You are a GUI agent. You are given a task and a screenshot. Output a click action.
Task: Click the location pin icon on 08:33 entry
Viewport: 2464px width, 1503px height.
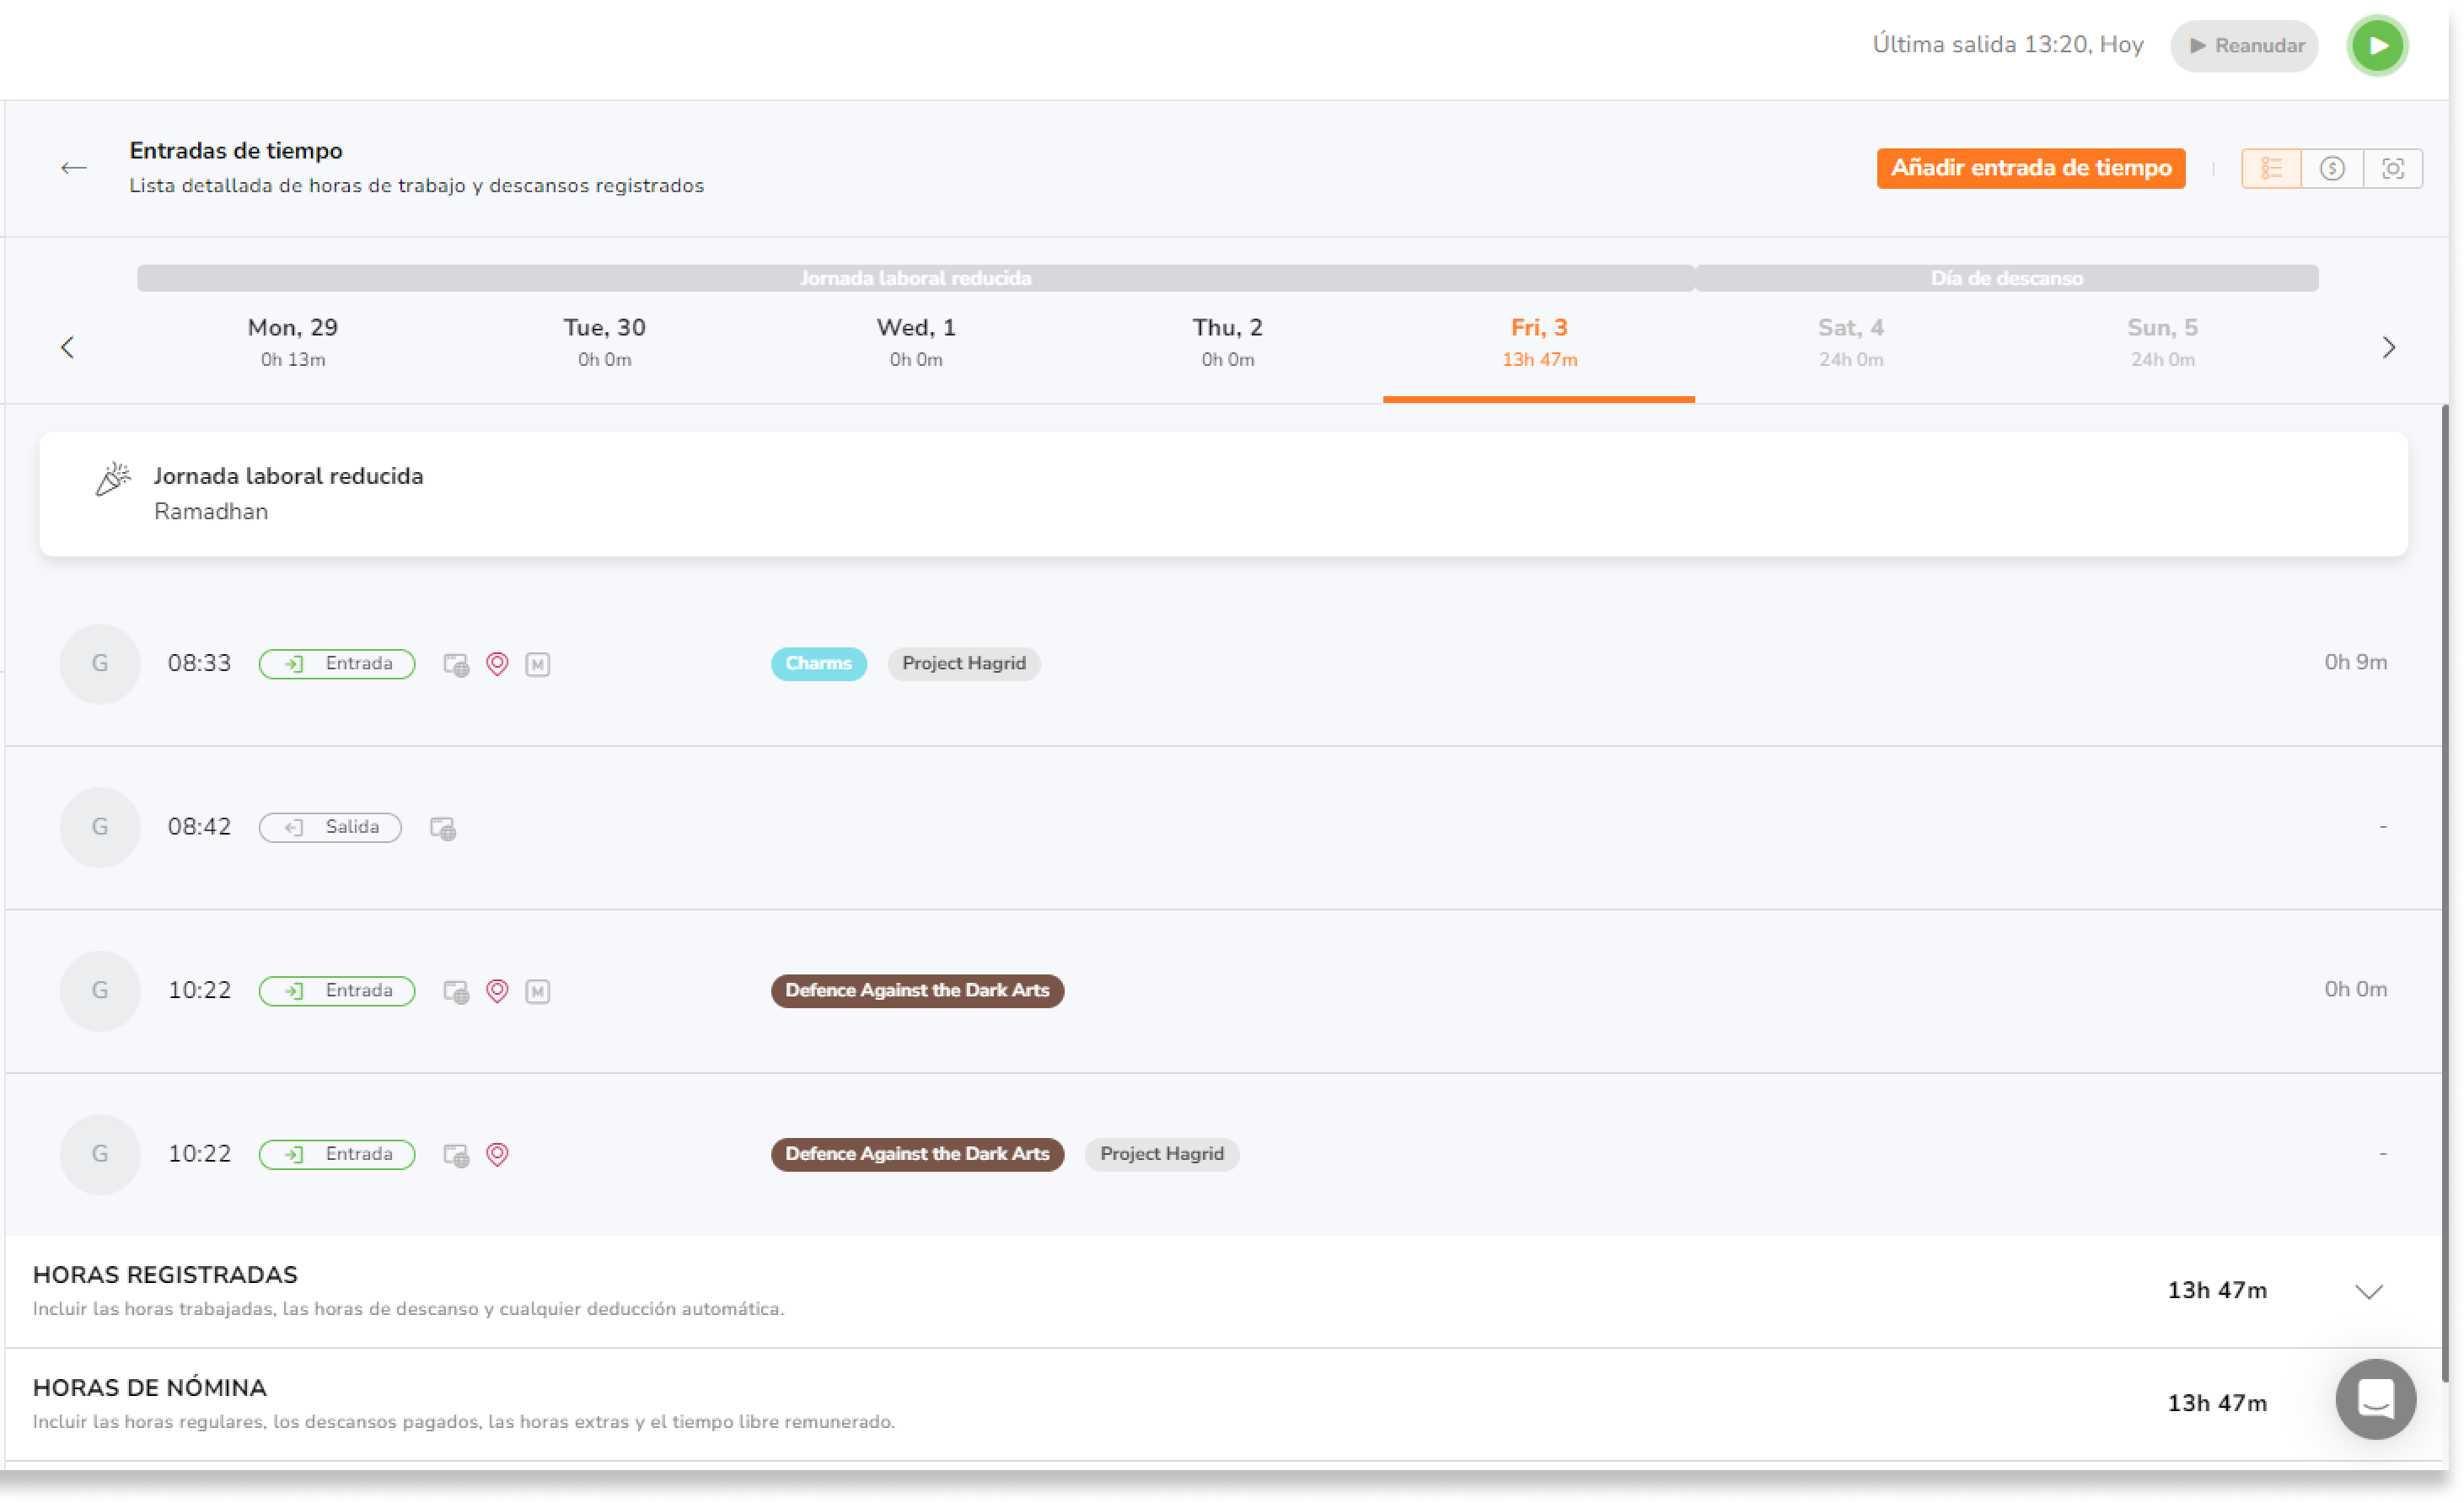click(497, 663)
